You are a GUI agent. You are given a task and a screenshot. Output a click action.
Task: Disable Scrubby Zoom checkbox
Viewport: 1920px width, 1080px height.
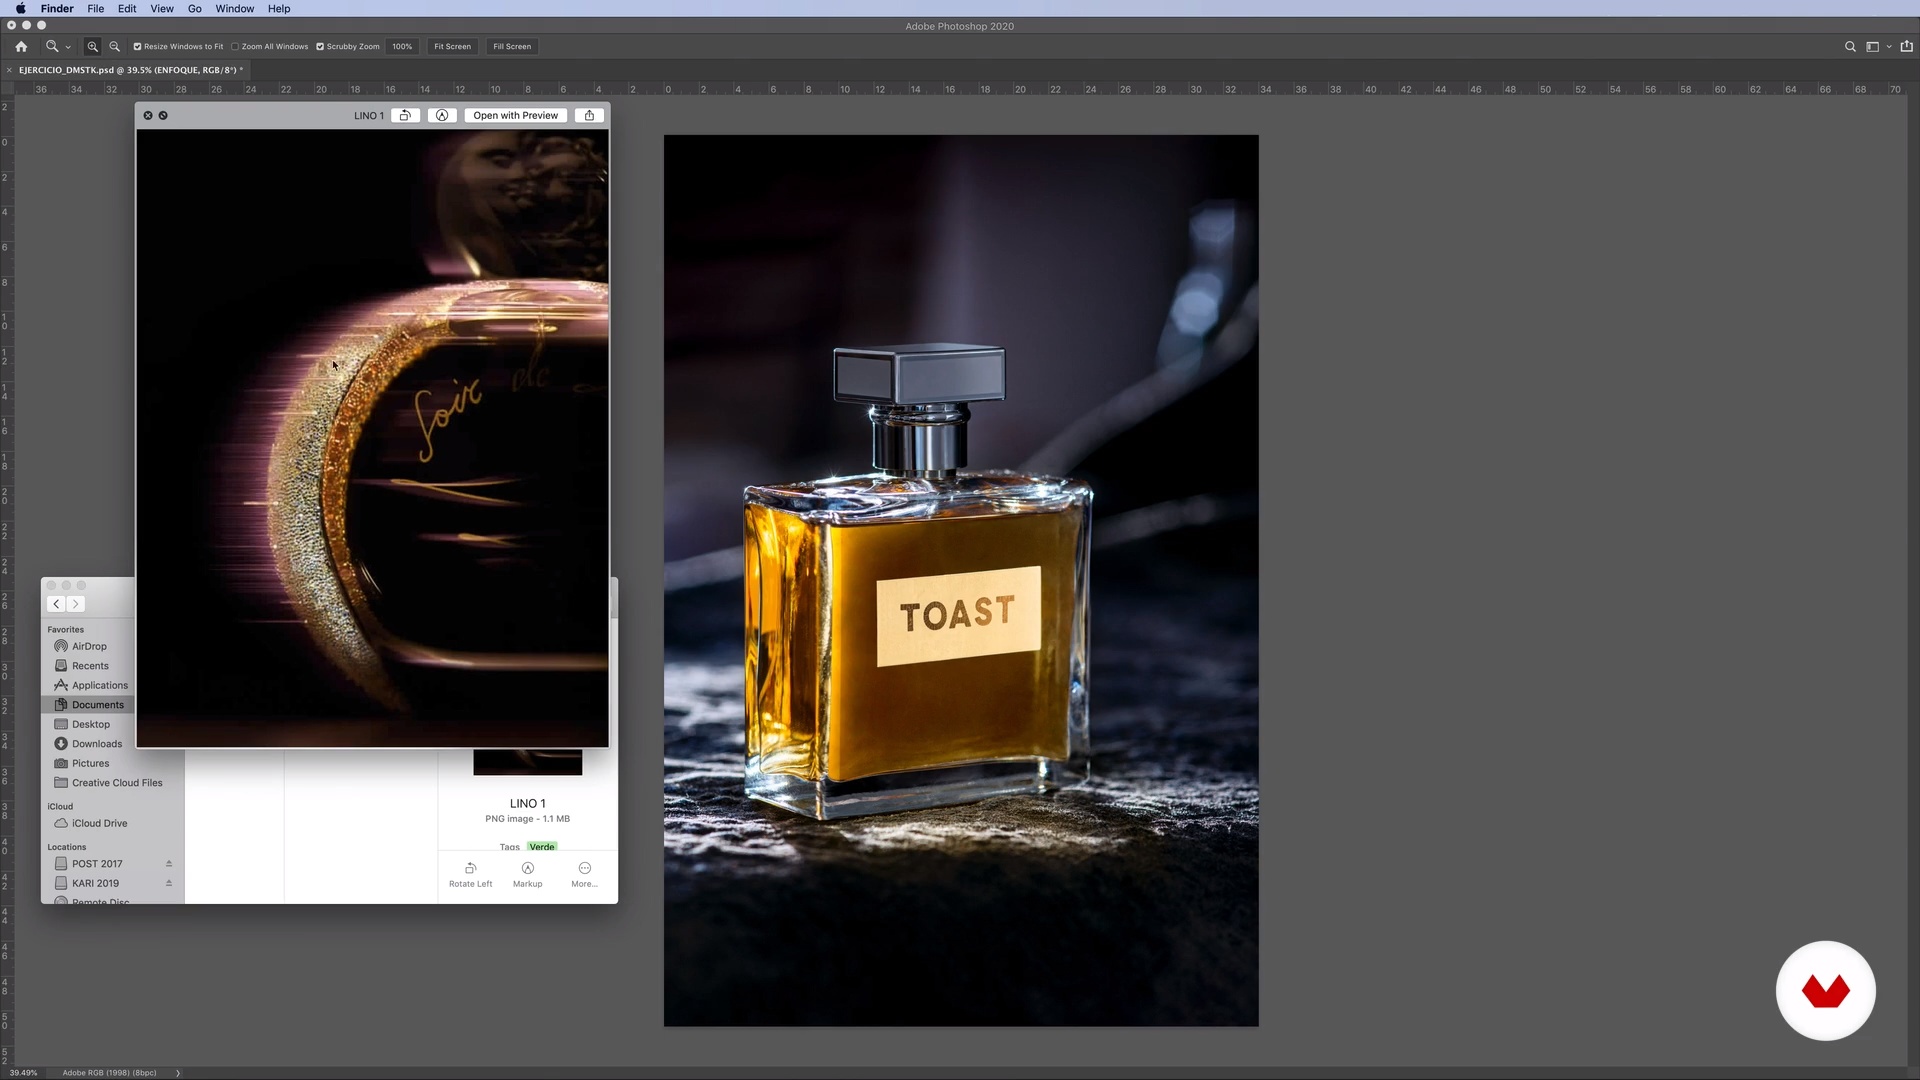tap(348, 46)
